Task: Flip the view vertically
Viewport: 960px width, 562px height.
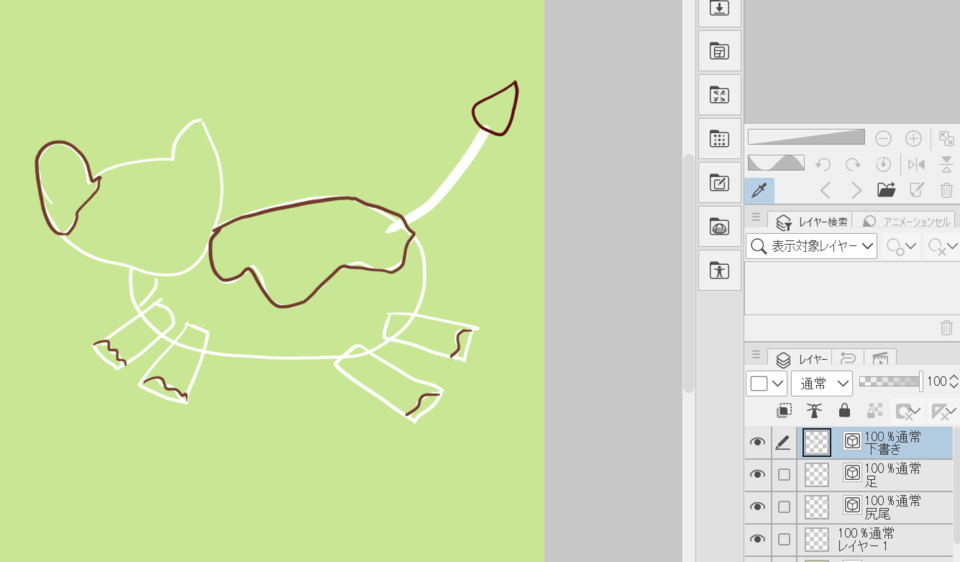Action: (947, 164)
